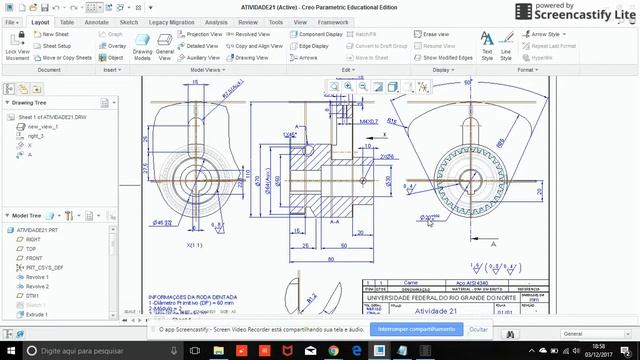
Task: Open Text Style settings
Action: [487, 46]
